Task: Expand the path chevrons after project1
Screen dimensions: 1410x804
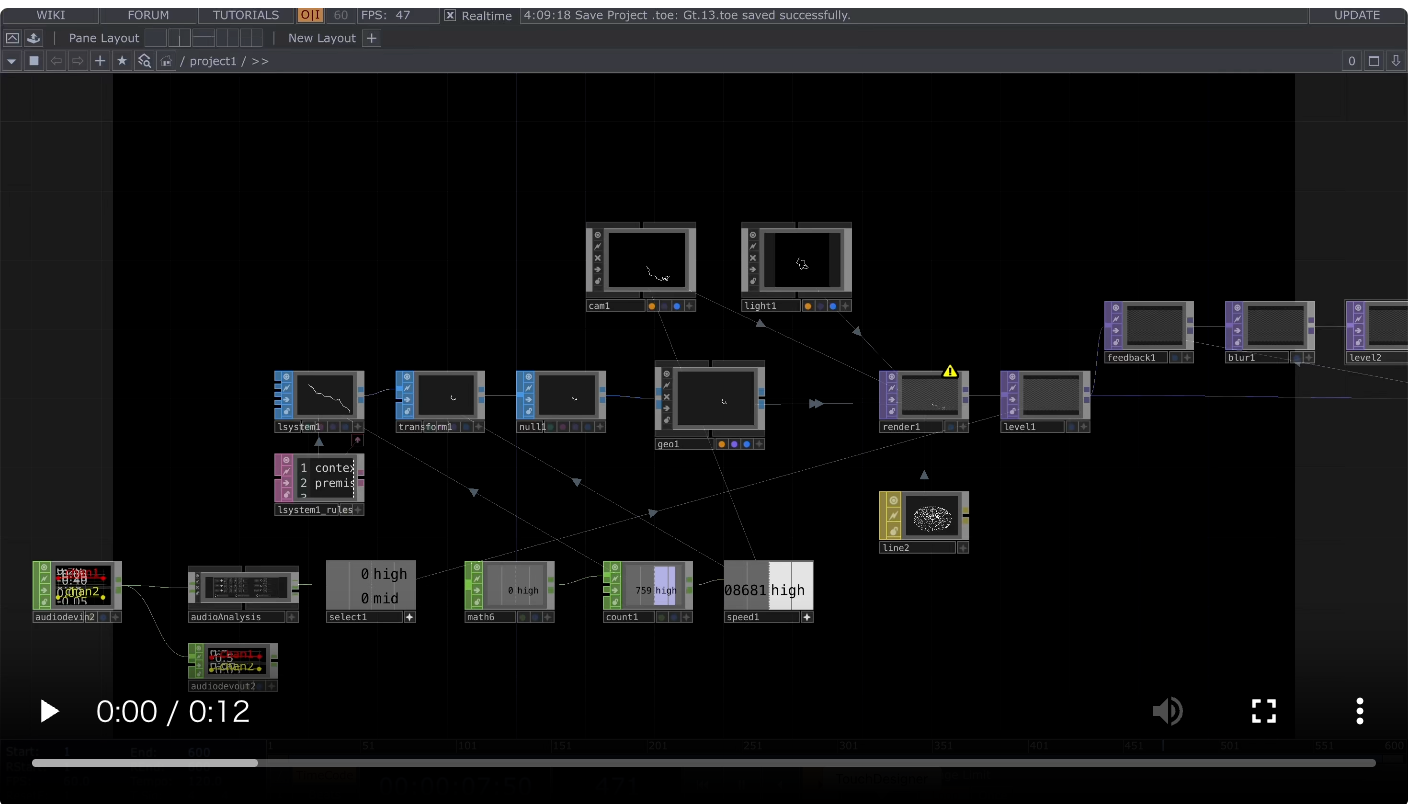Action: click(260, 61)
